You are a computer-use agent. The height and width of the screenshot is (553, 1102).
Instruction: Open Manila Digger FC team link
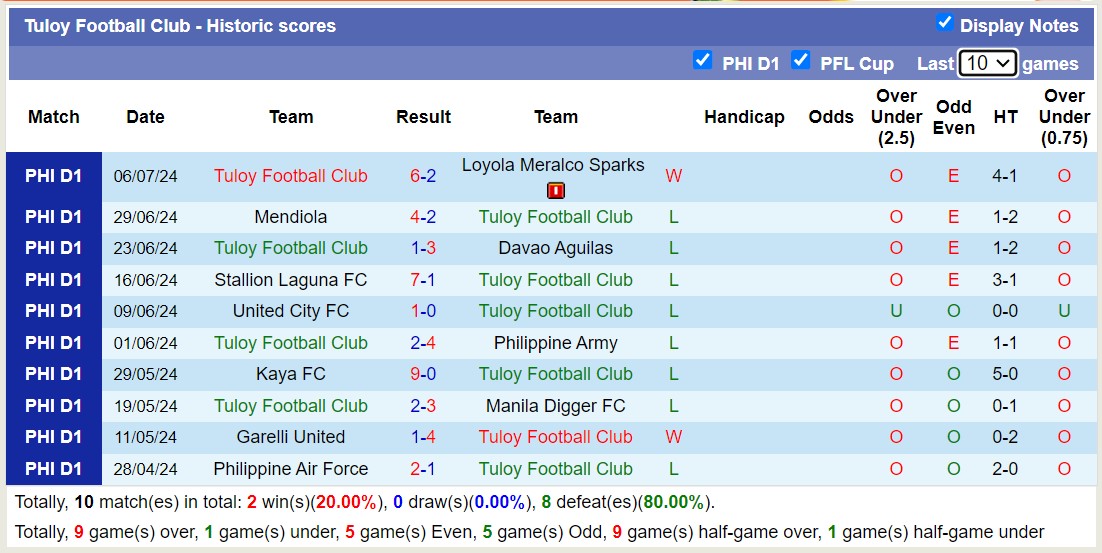(x=556, y=406)
